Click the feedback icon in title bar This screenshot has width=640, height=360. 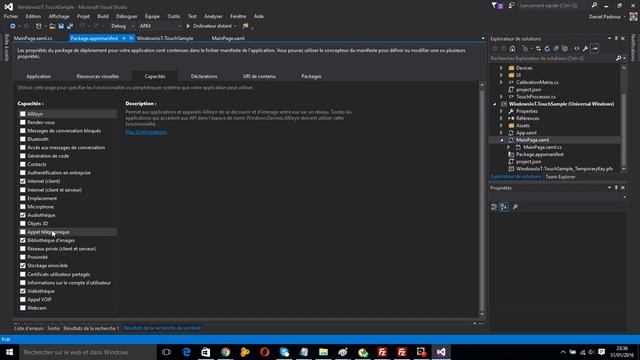[x=511, y=5]
